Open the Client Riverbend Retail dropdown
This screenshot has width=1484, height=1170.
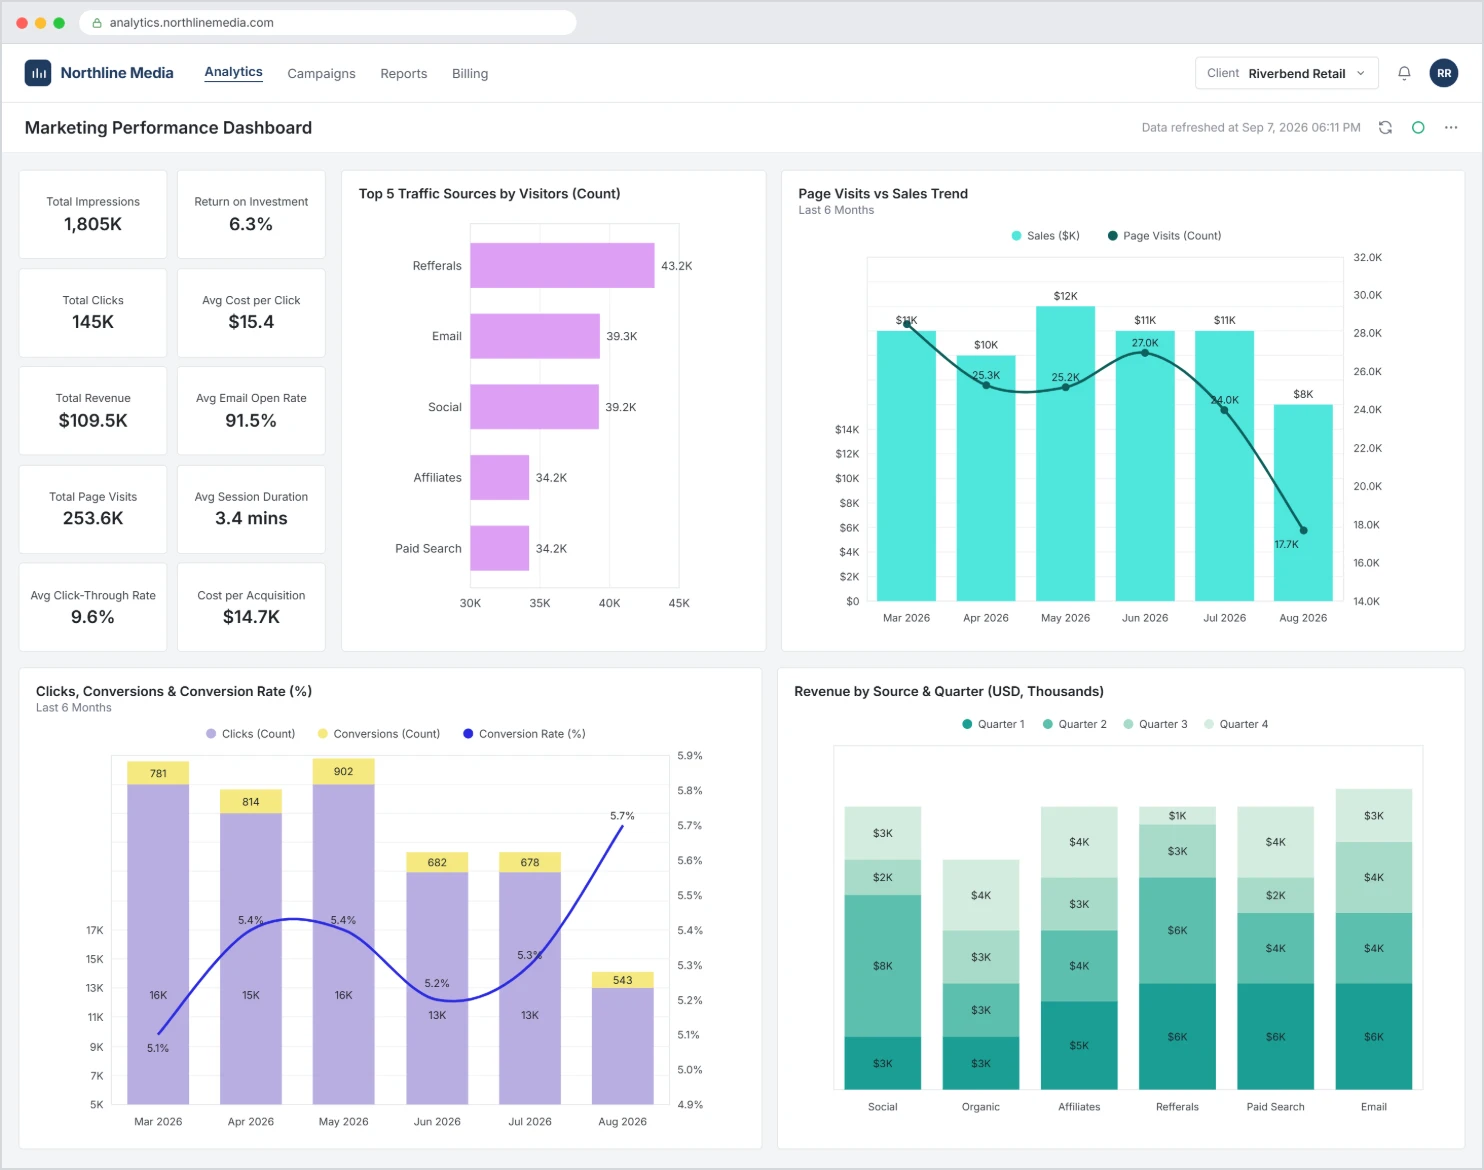[1286, 73]
